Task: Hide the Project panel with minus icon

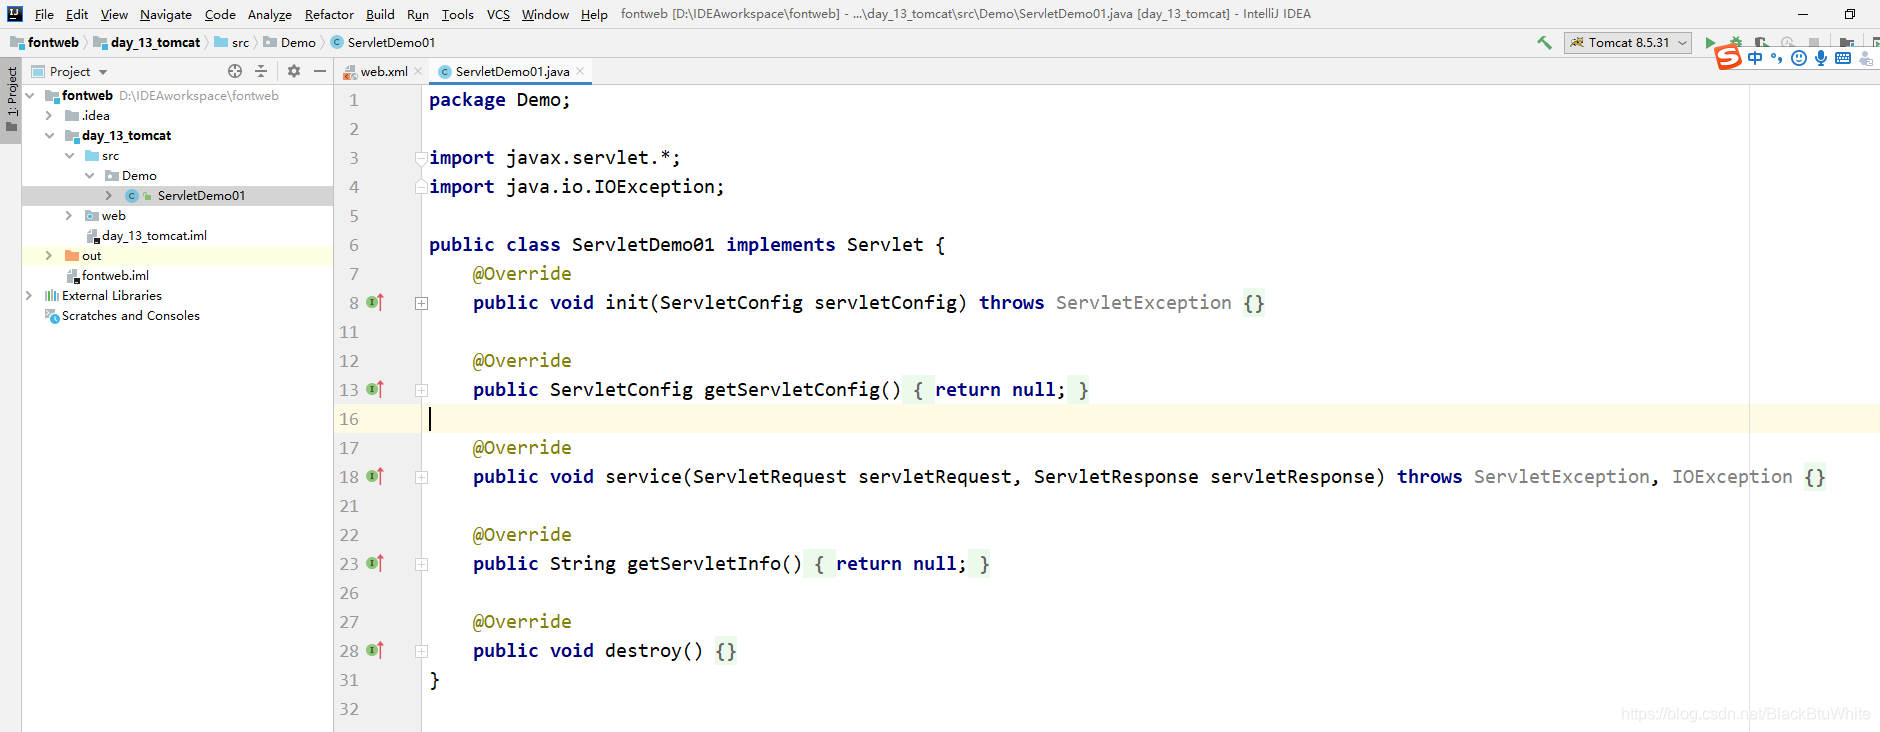Action: pyautogui.click(x=320, y=71)
